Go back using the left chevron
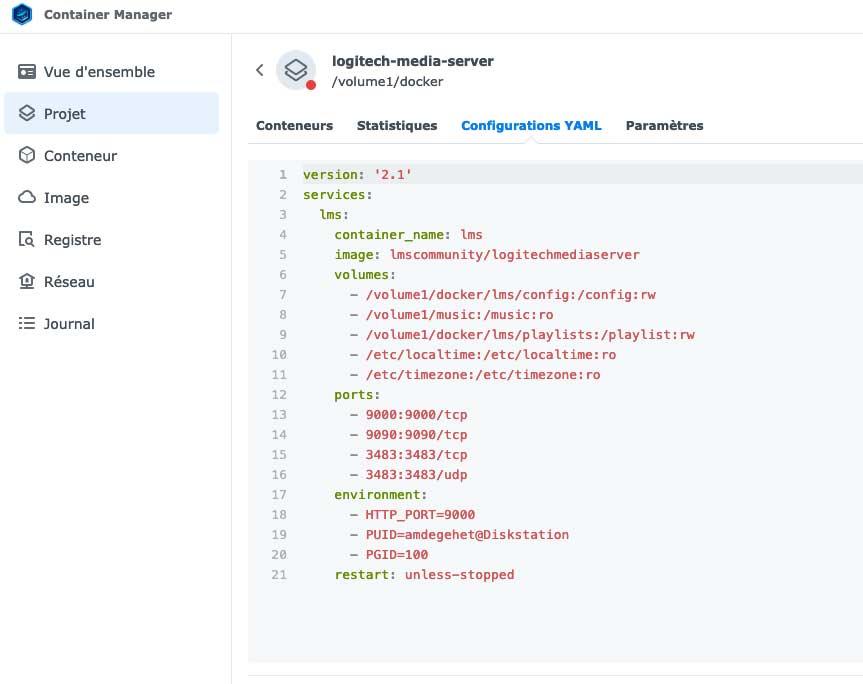863x684 pixels. point(260,70)
